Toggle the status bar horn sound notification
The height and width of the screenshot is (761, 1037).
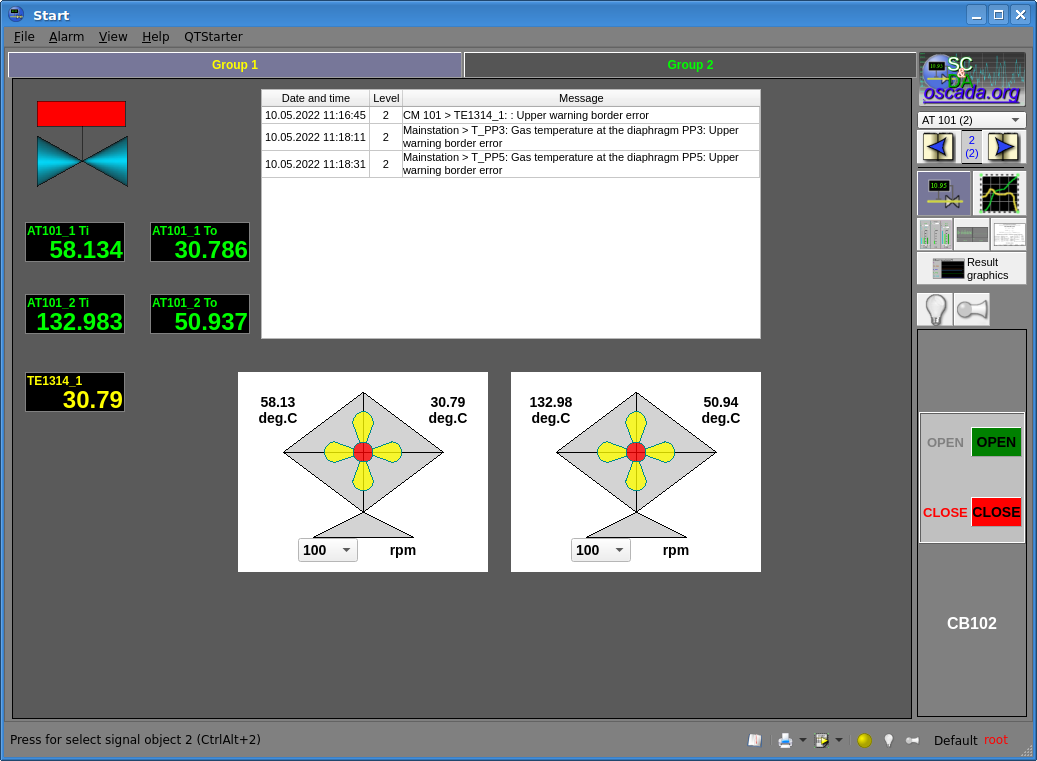(912, 740)
